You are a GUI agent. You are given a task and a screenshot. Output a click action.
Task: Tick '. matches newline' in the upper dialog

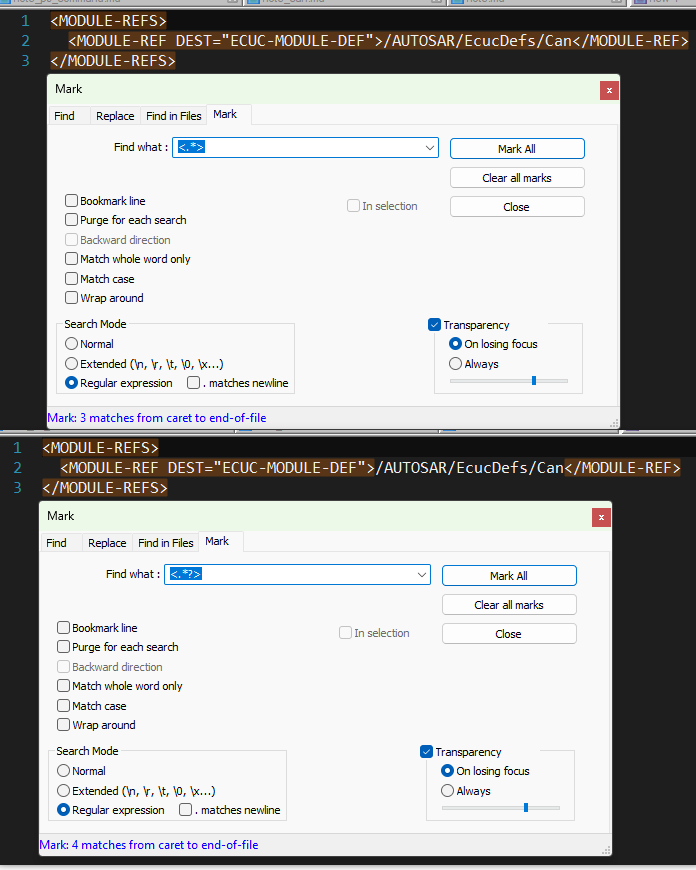tap(194, 383)
